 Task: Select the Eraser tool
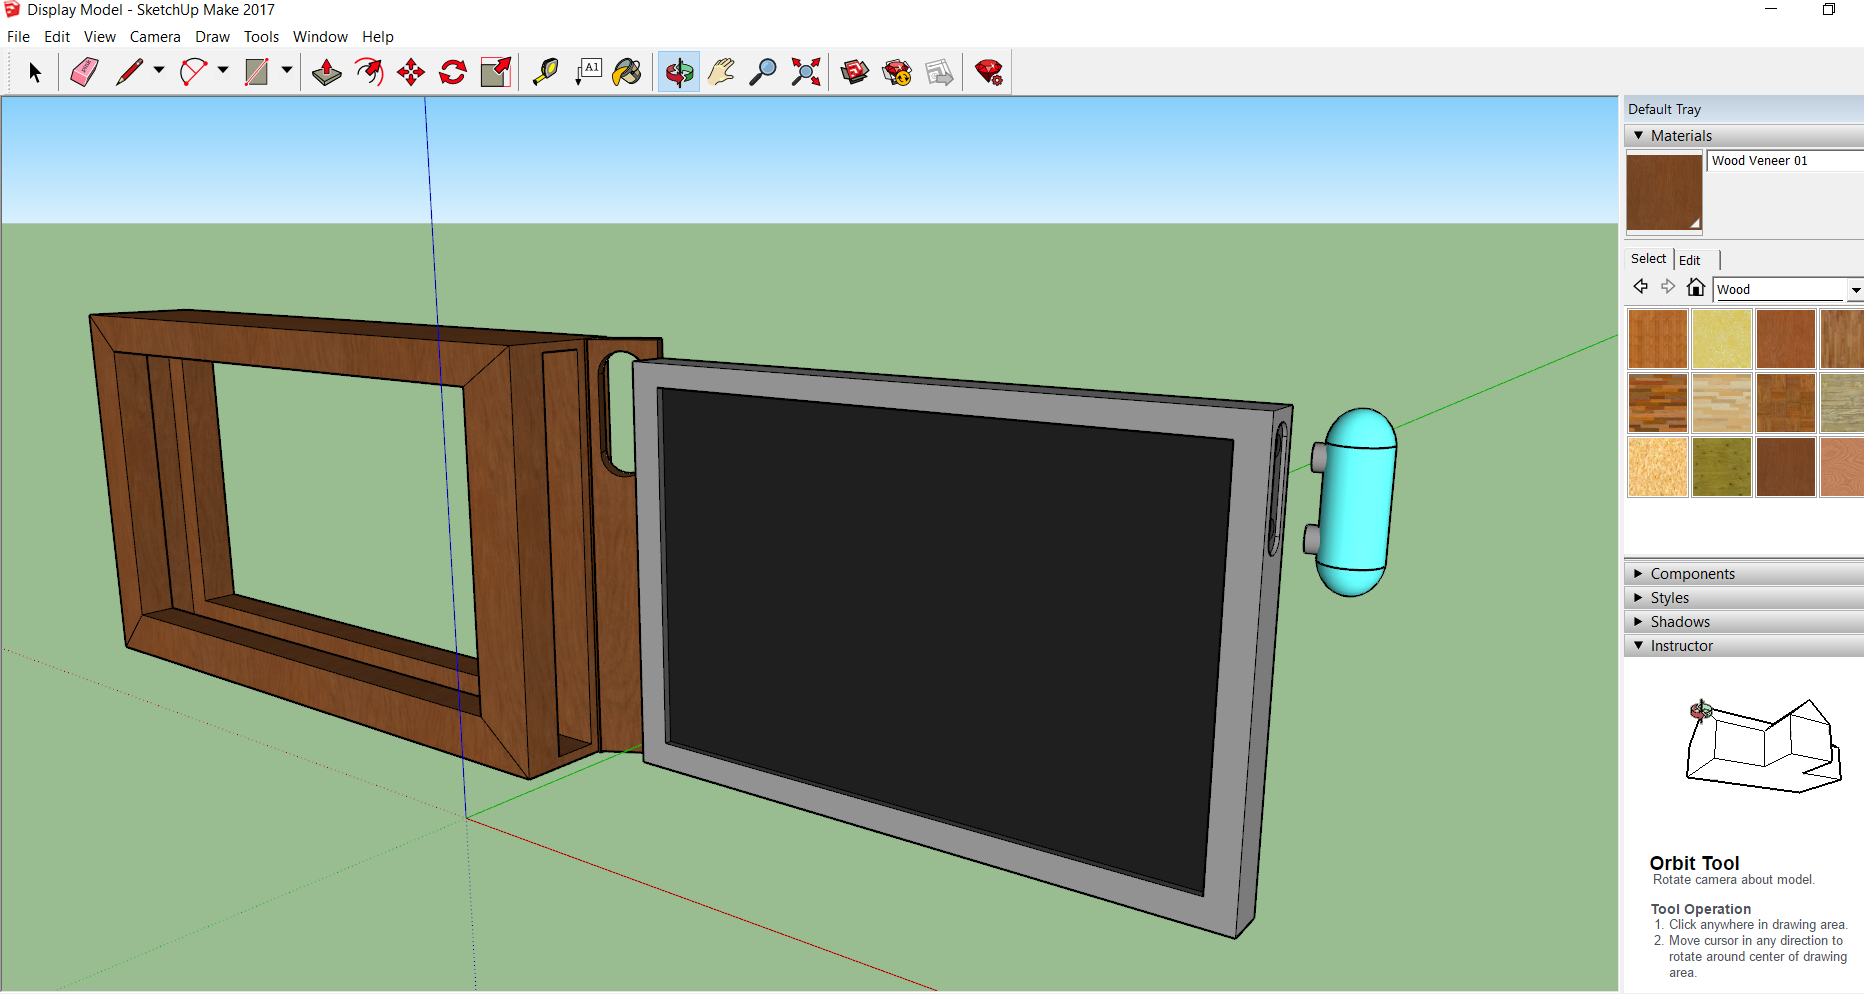(84, 71)
